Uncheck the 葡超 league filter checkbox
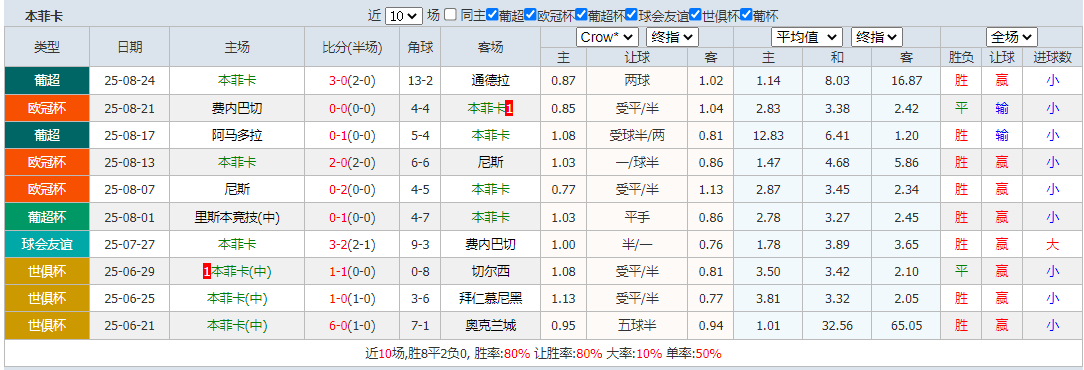This screenshot has width=1084, height=370. coord(492,15)
